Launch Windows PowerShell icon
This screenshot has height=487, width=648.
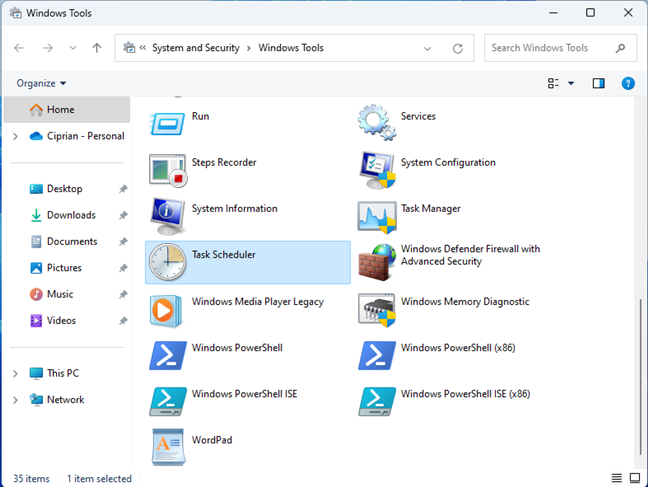pyautogui.click(x=167, y=355)
